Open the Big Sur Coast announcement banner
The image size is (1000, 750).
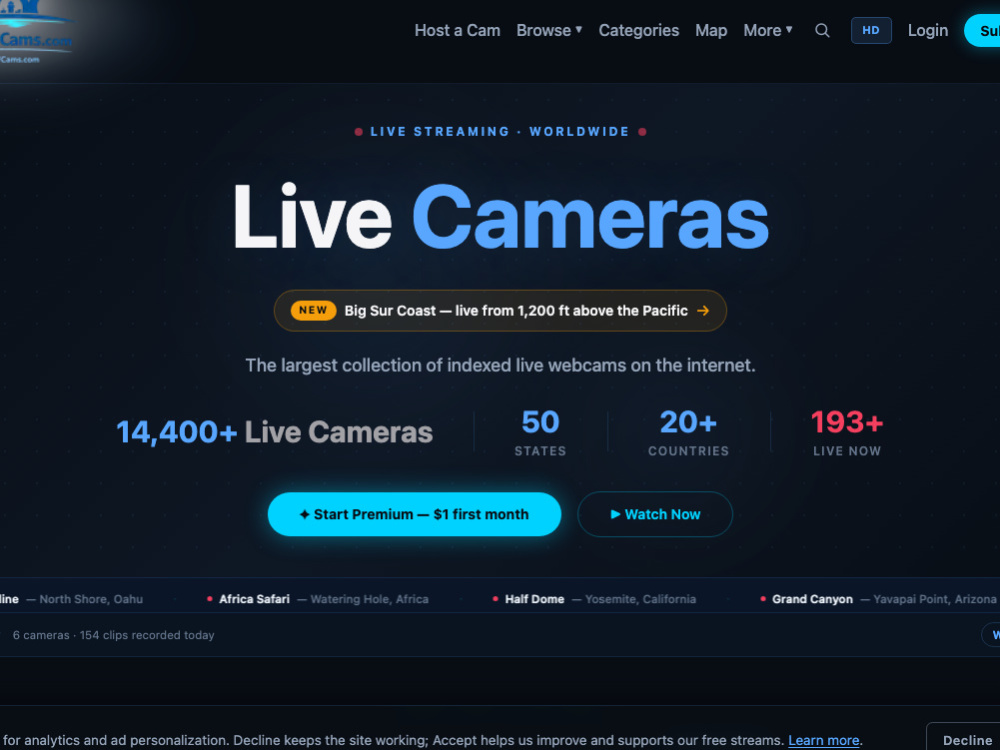point(500,311)
